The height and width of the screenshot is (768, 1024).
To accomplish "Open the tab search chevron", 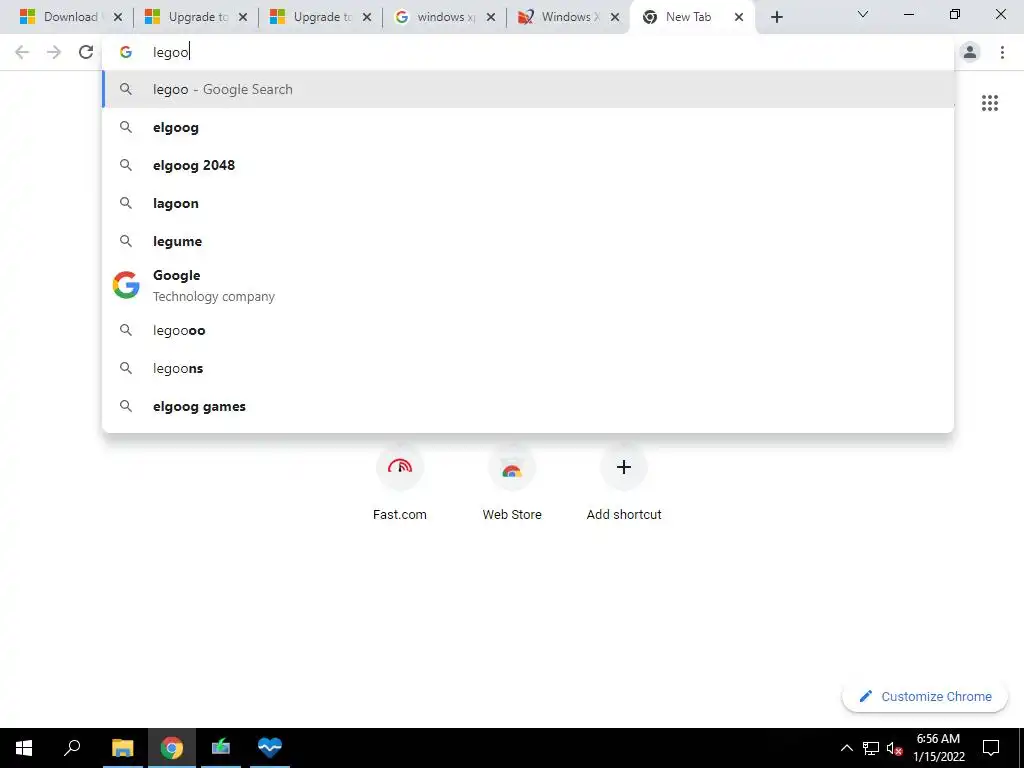I will (863, 14).
